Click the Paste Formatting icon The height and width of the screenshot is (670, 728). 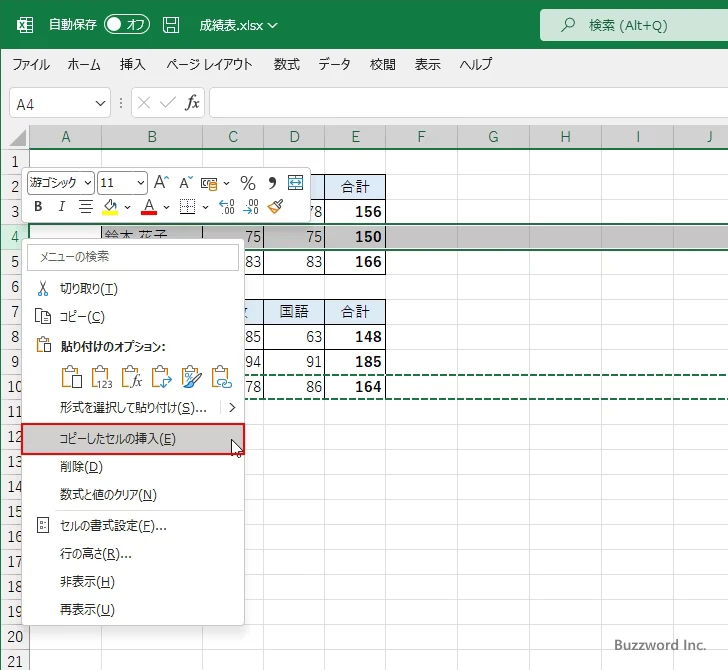tap(191, 377)
